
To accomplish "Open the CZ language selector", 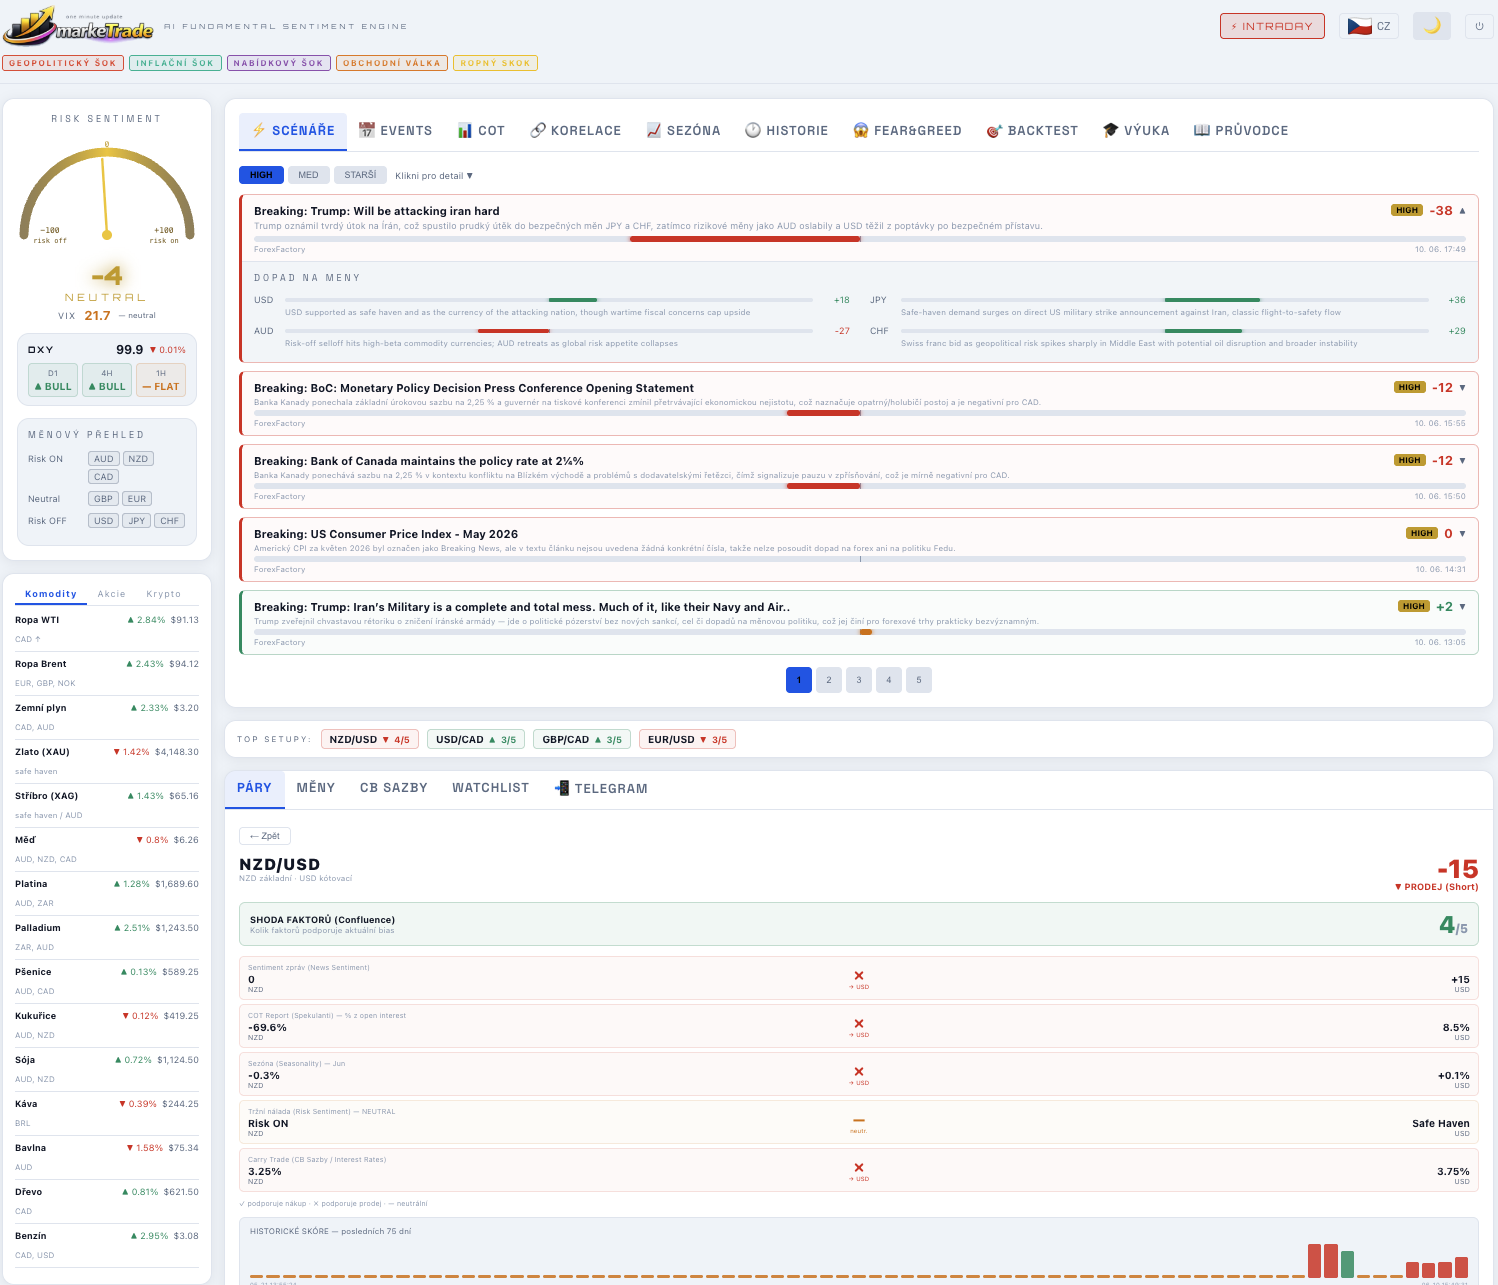I will [x=1369, y=26].
